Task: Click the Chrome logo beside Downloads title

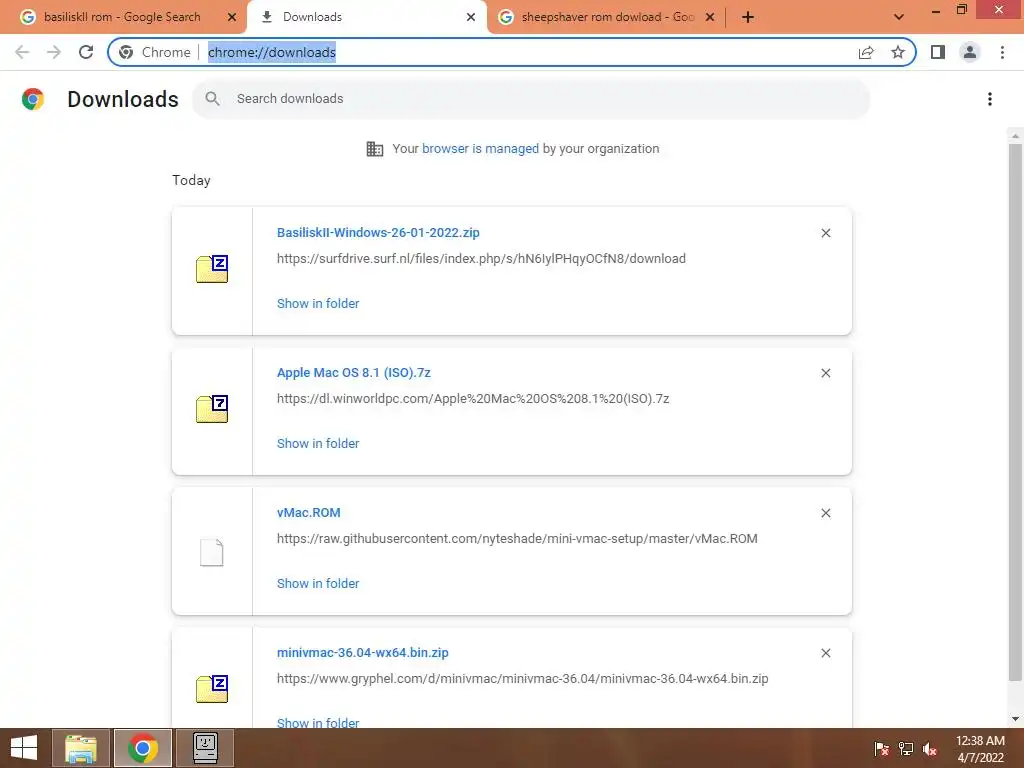Action: [33, 99]
